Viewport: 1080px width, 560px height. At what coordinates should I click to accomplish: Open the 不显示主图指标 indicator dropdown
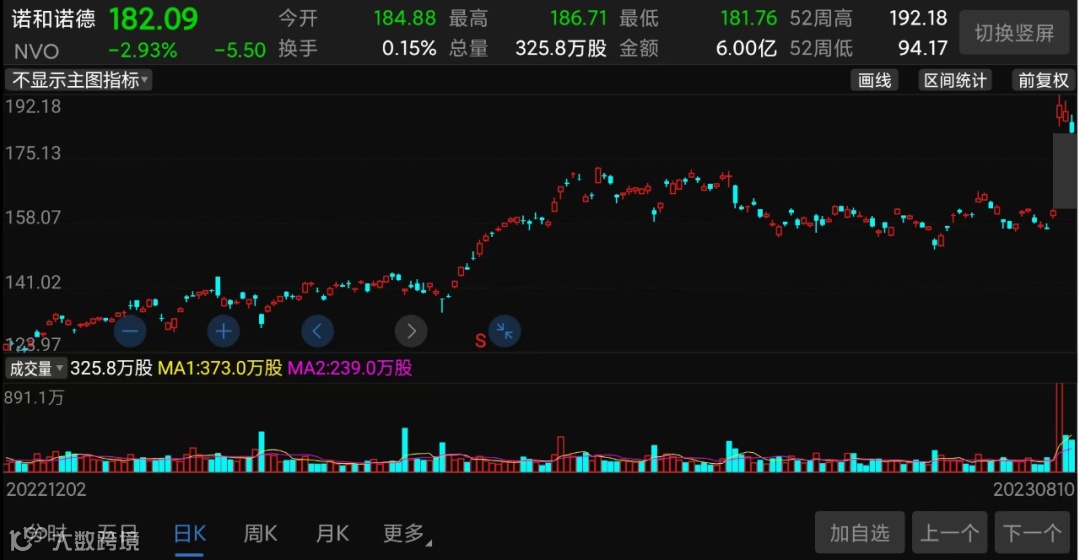[x=79, y=81]
